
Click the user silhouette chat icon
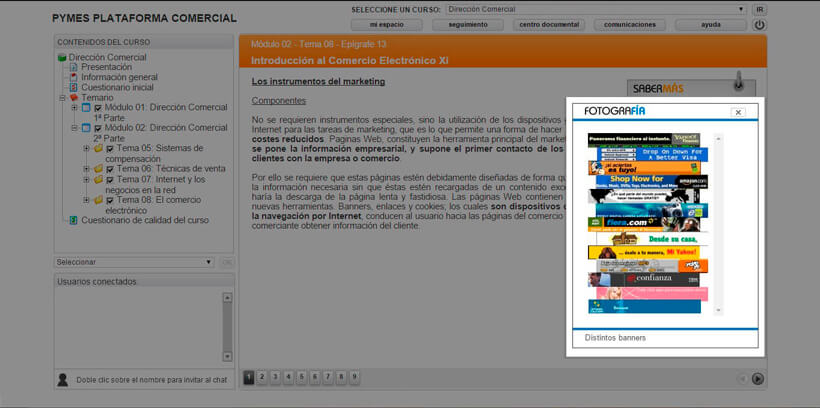(x=63, y=380)
